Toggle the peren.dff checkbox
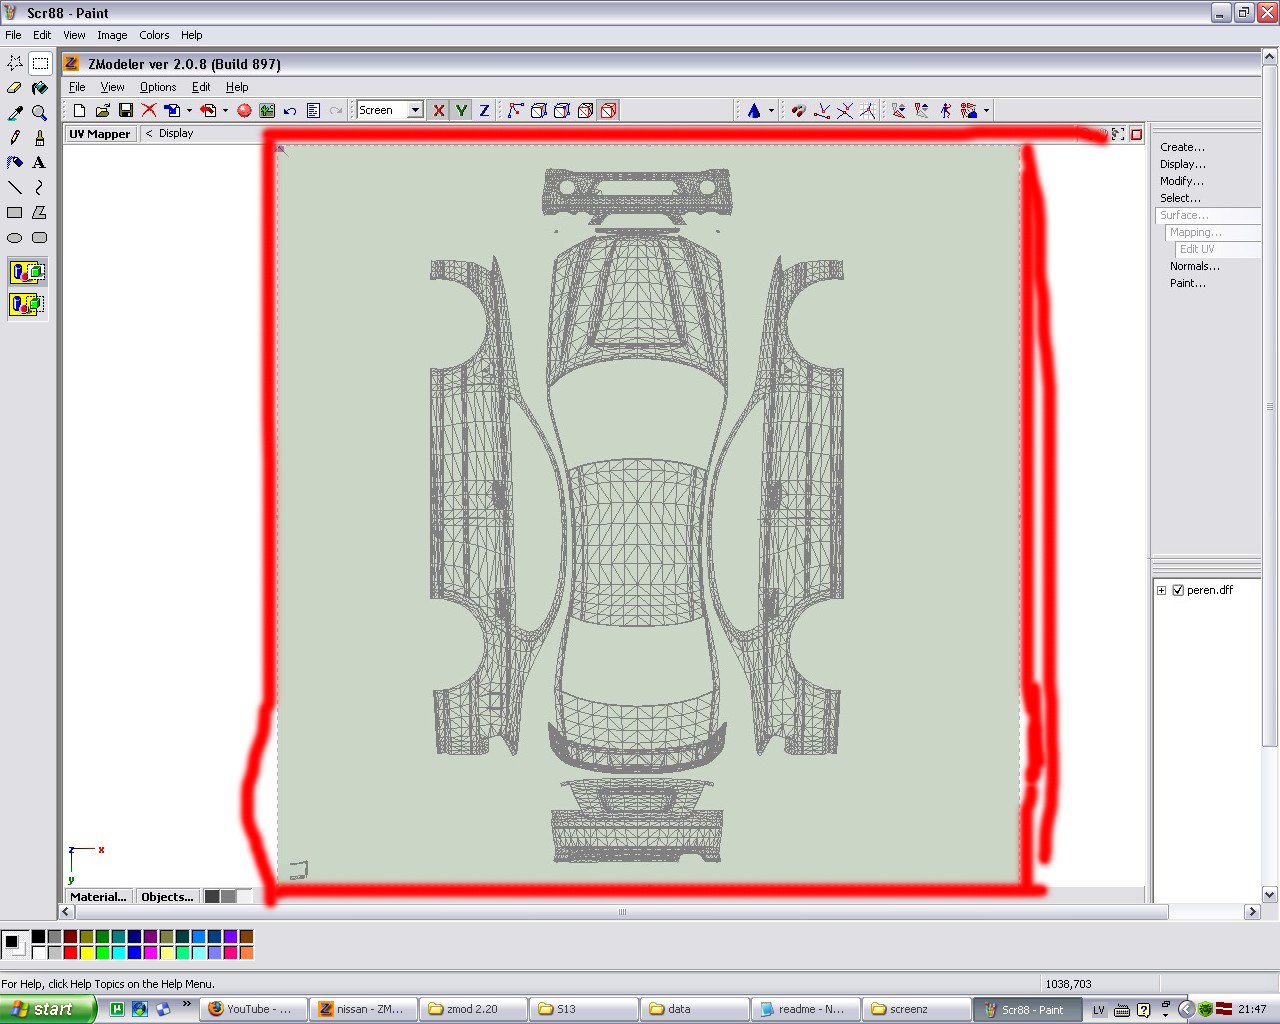 click(1178, 590)
